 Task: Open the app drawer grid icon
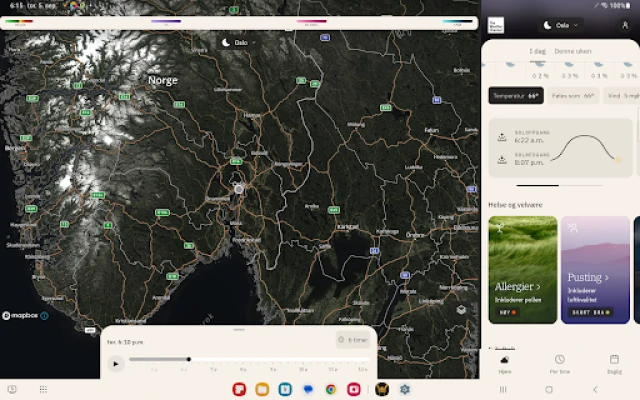click(x=43, y=389)
